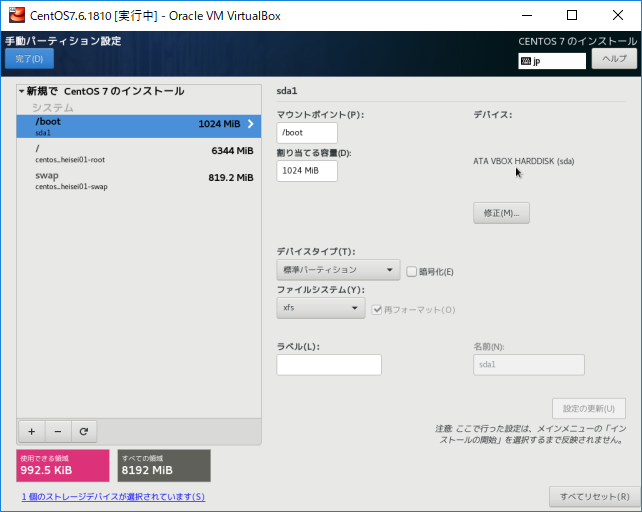
Task: Click the ヘルプ help button
Action: [x=614, y=59]
